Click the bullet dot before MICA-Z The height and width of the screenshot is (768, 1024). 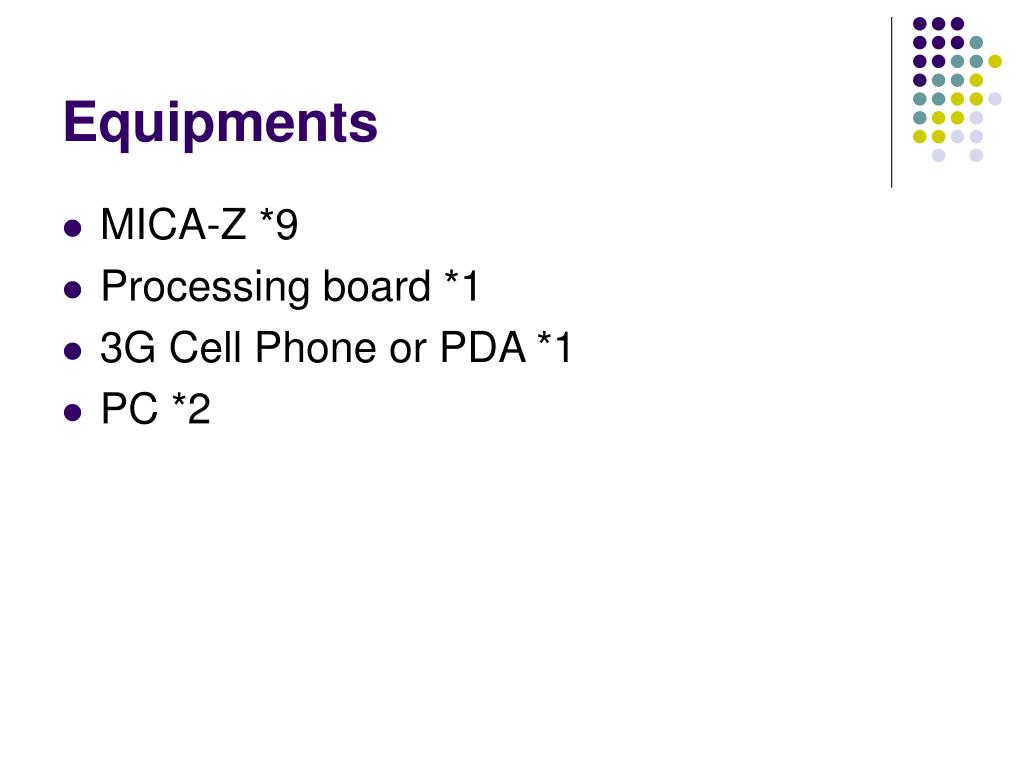pyautogui.click(x=73, y=228)
